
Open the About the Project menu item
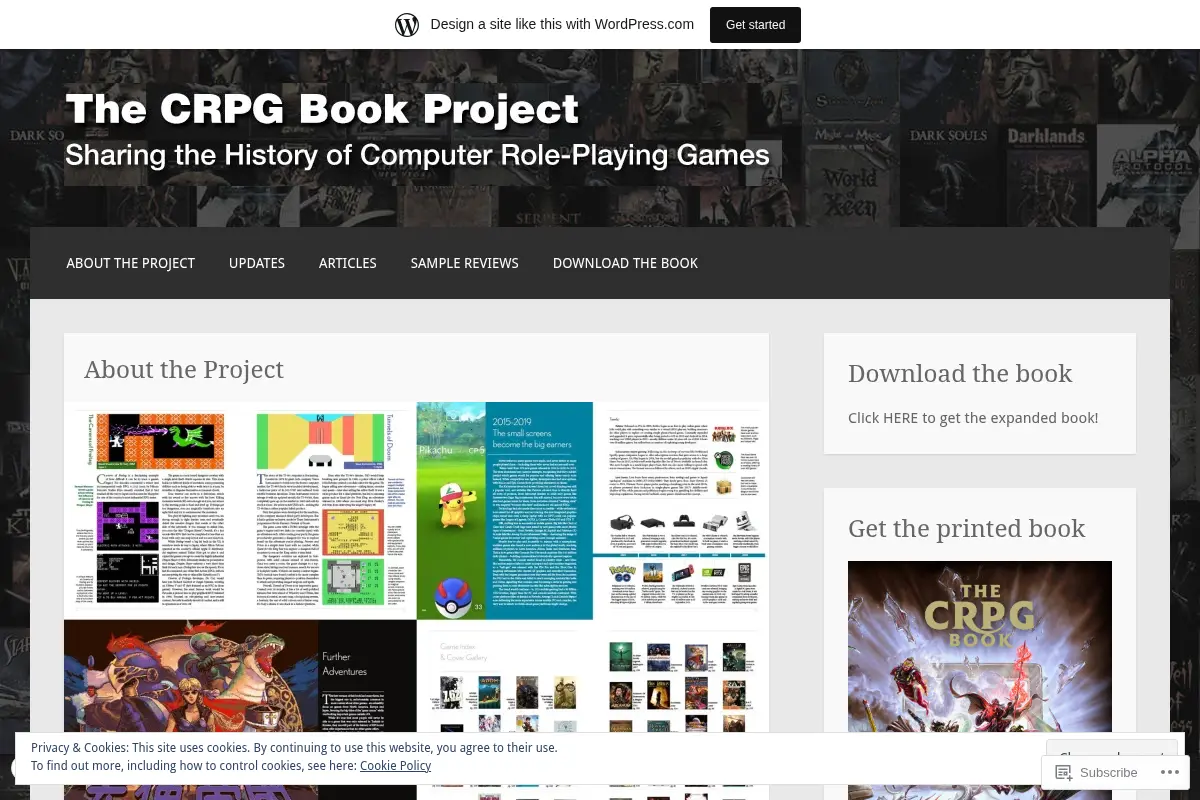click(131, 263)
